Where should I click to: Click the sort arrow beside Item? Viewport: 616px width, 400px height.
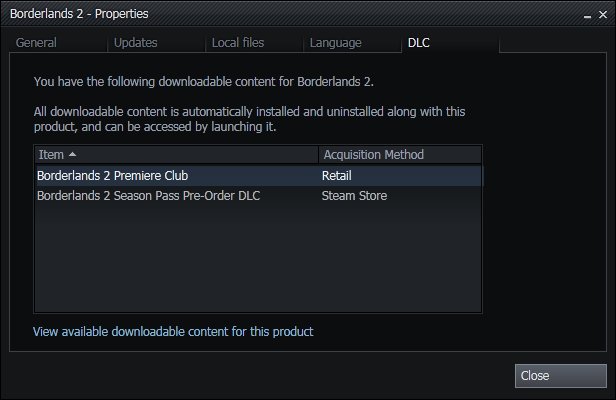pos(71,155)
